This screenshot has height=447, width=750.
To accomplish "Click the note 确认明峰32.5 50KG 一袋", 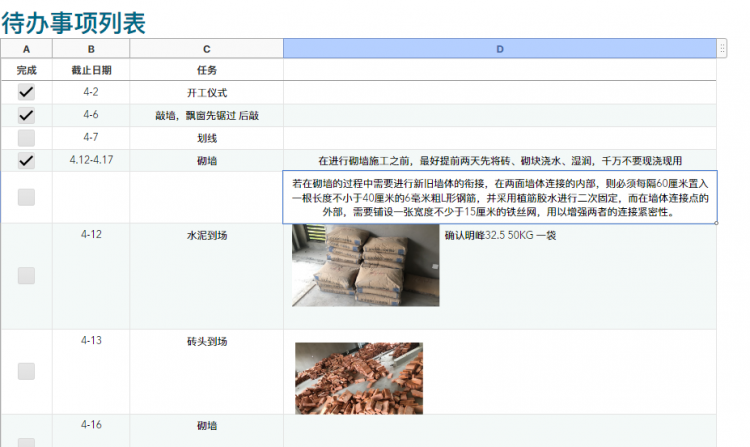I will 500,235.
